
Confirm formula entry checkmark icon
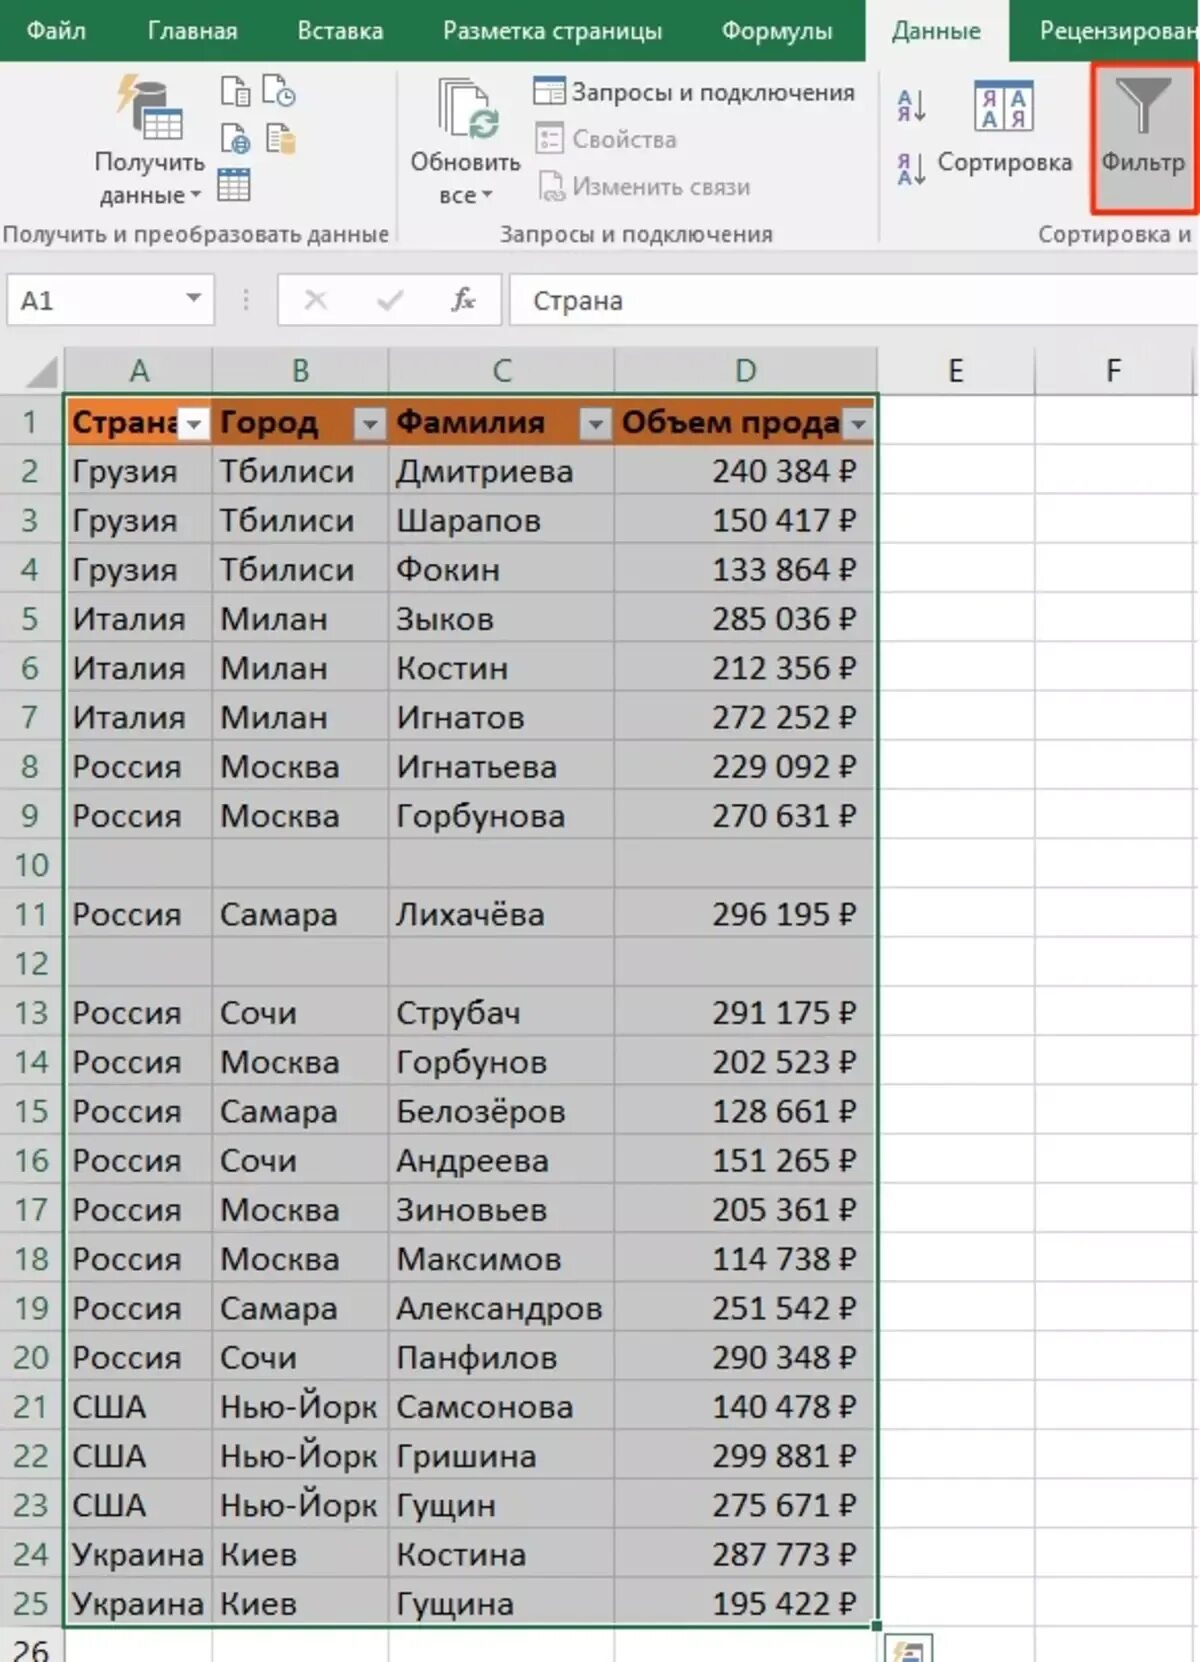[x=390, y=299]
